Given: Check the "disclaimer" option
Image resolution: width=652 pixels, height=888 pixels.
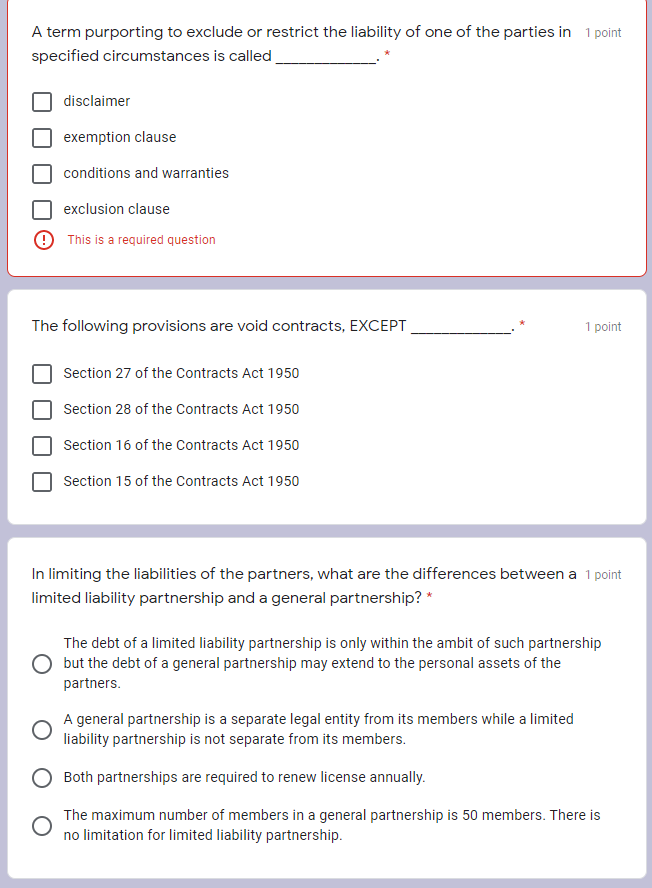Looking at the screenshot, I should coord(41,101).
